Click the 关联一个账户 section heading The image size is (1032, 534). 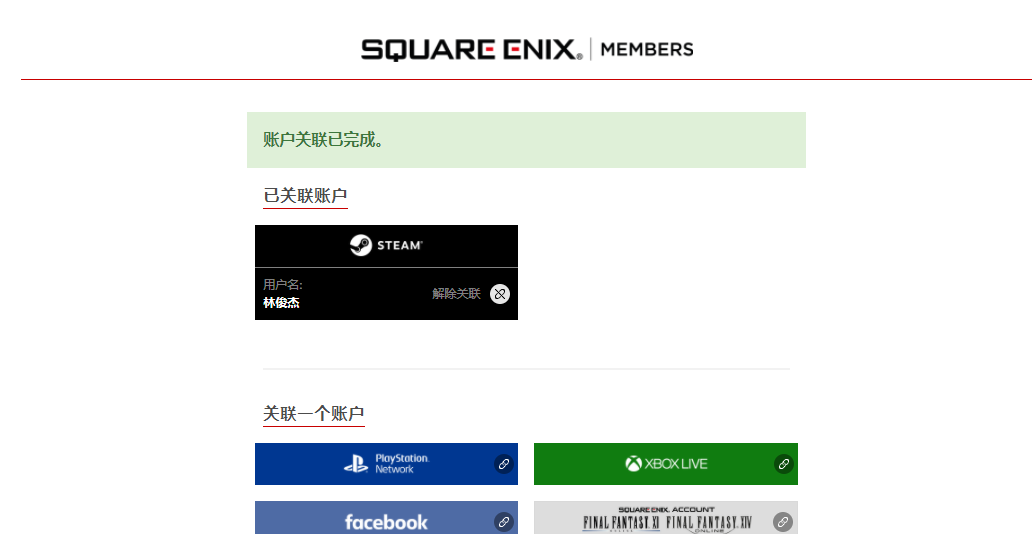click(314, 414)
